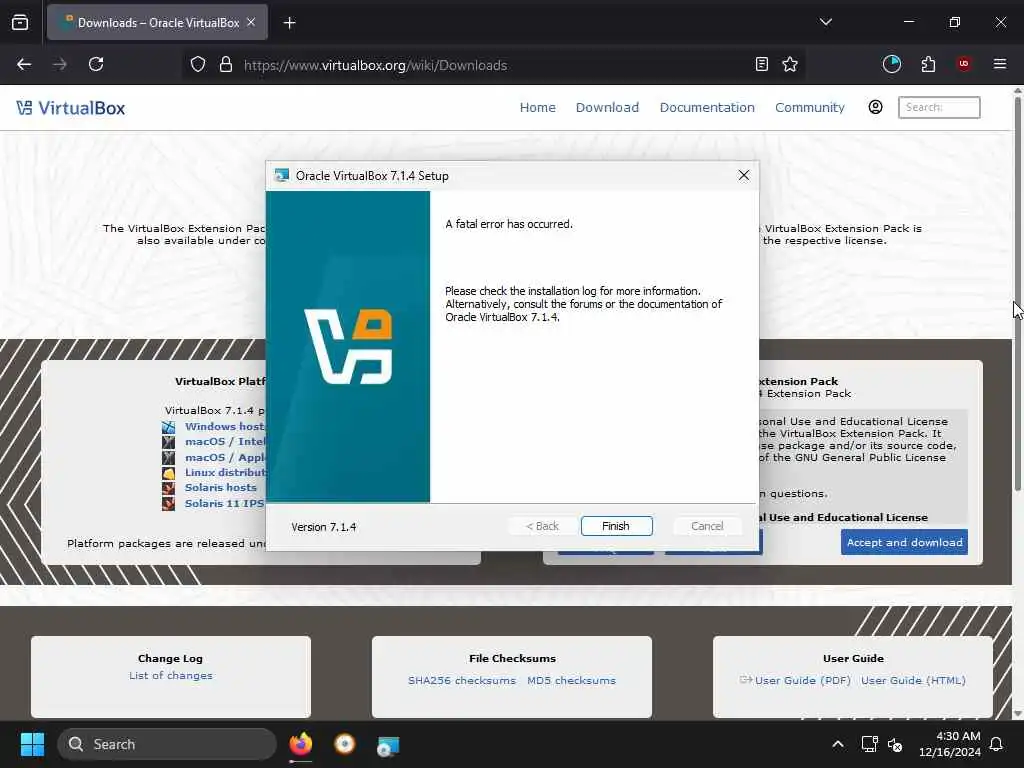Open VirtualBox installer taskbar icon

(388, 745)
